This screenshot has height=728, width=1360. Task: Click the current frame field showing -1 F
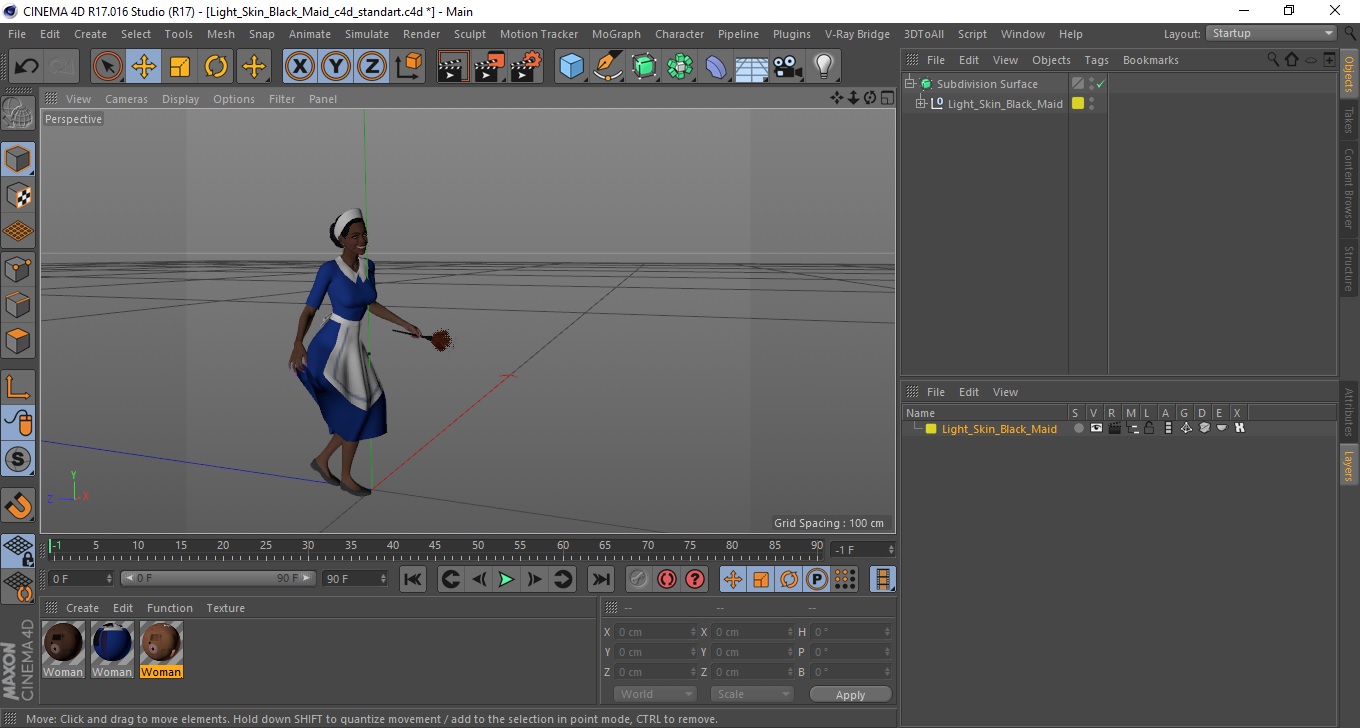[x=863, y=549]
